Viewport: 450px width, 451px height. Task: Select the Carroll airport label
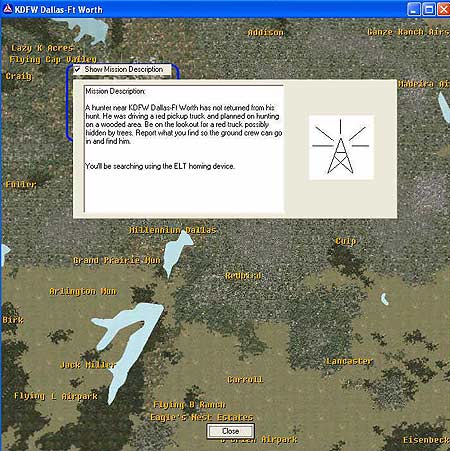tap(245, 379)
